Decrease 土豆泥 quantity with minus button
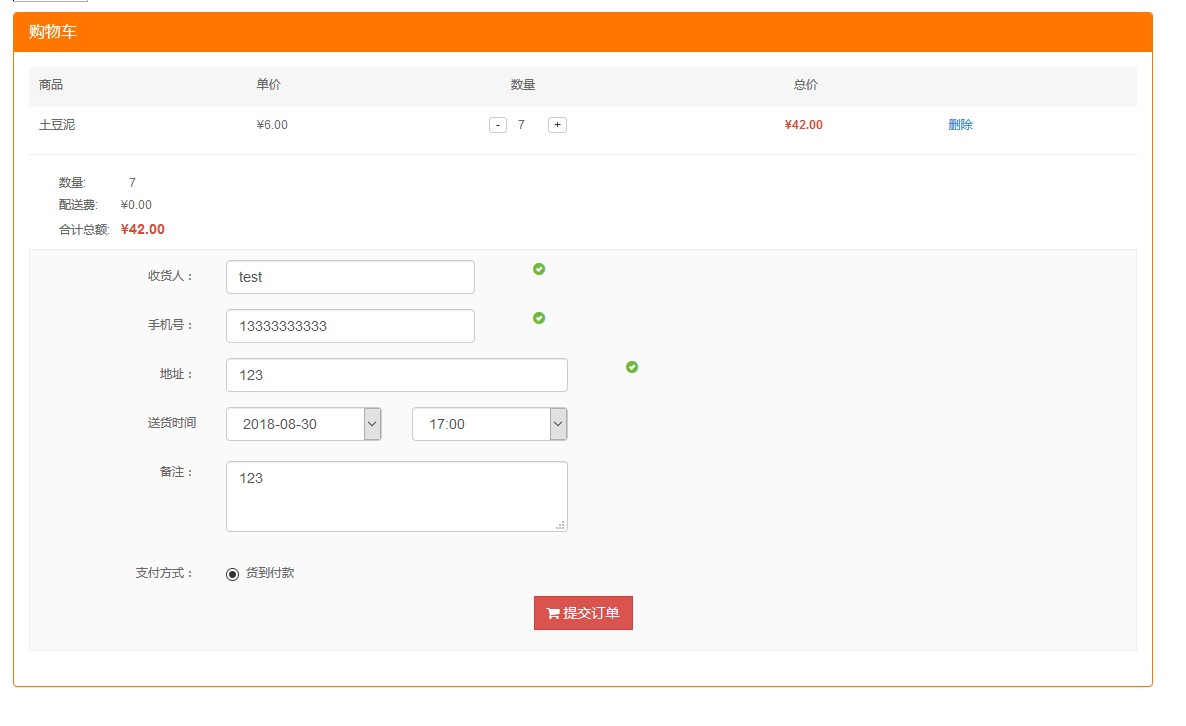The width and height of the screenshot is (1186, 726). click(x=498, y=125)
